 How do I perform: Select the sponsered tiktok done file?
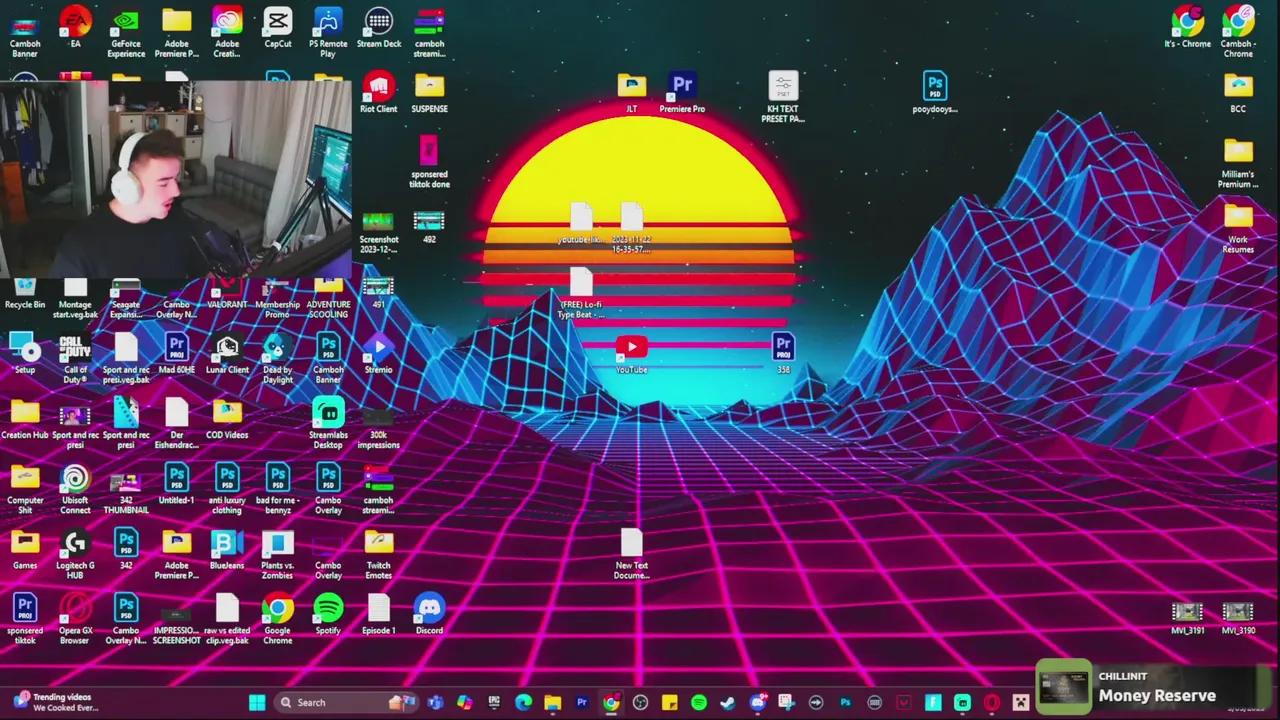429,162
